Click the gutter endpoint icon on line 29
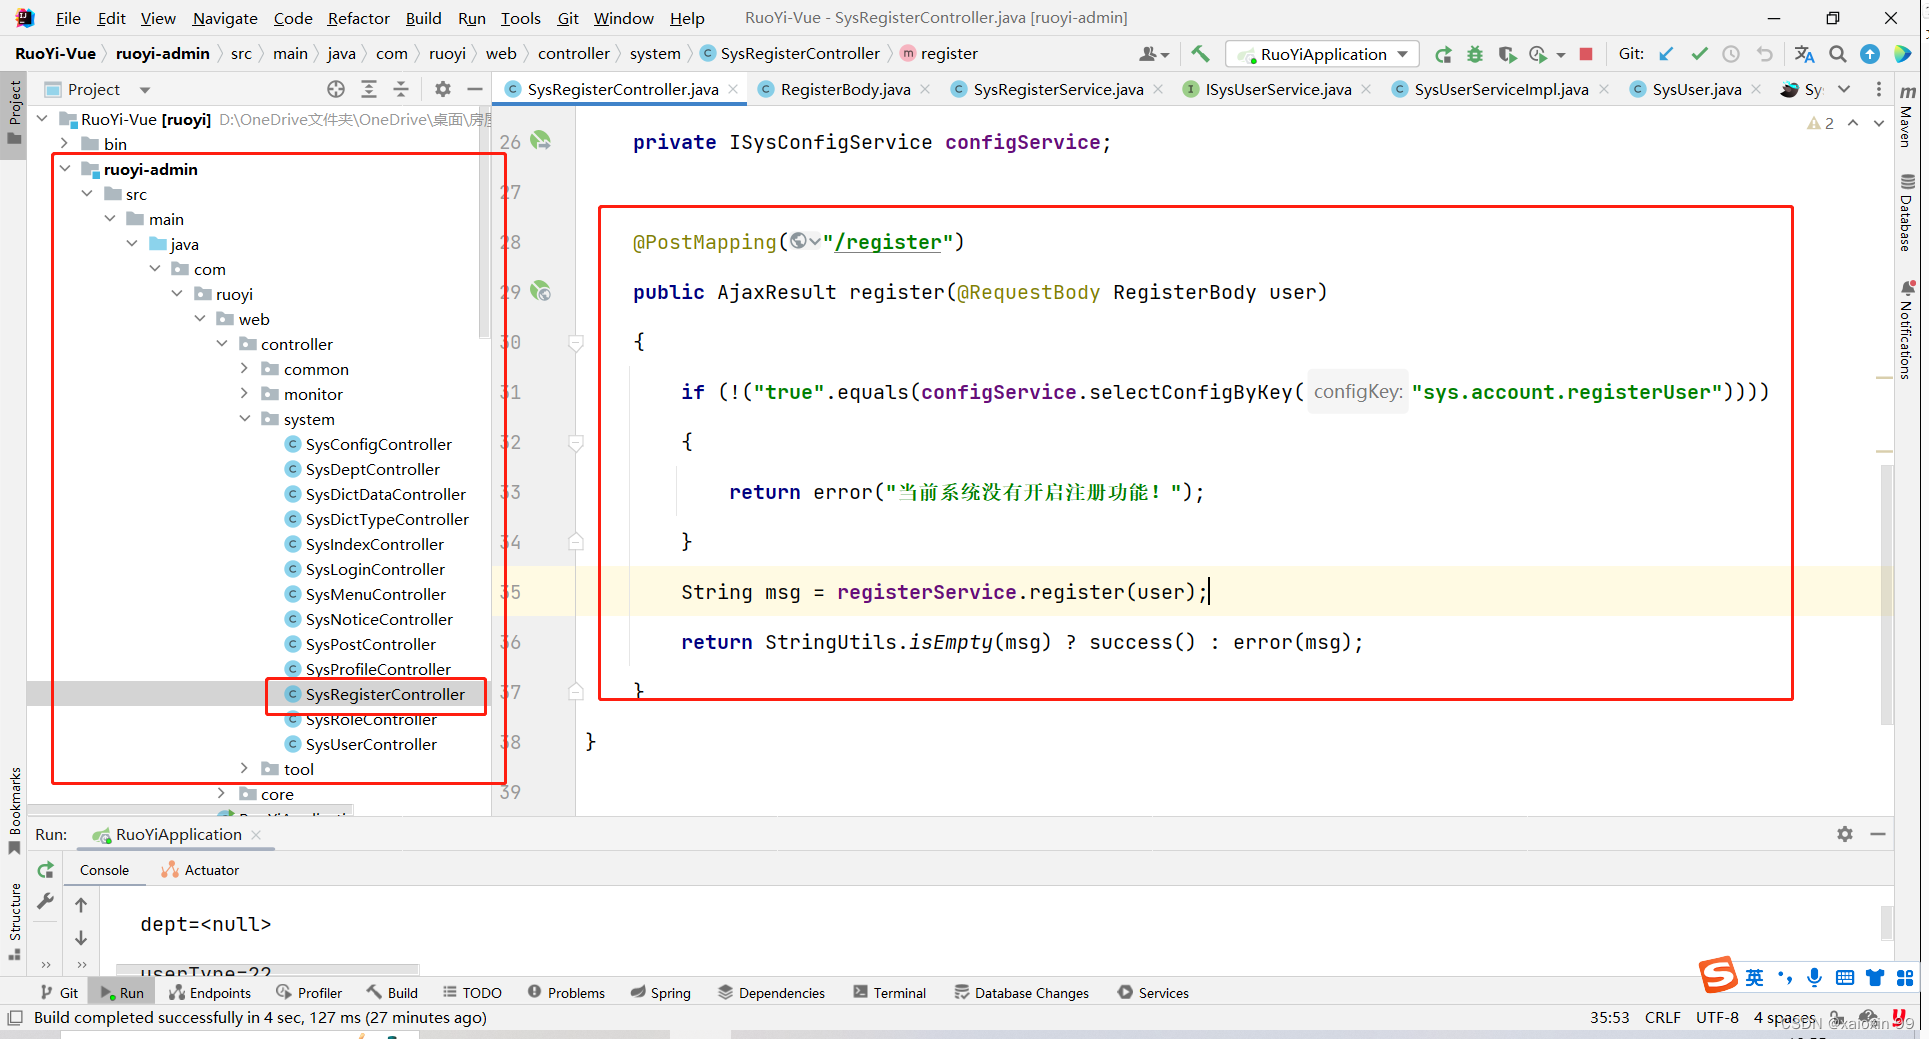 point(541,291)
